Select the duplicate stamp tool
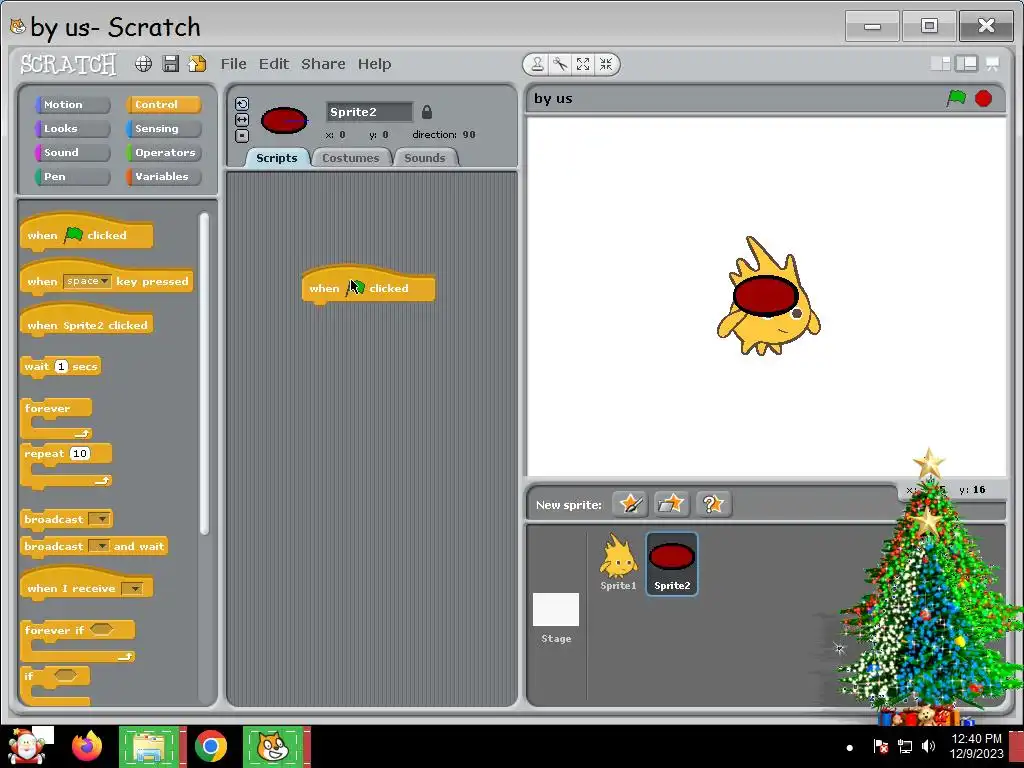 coord(537,64)
